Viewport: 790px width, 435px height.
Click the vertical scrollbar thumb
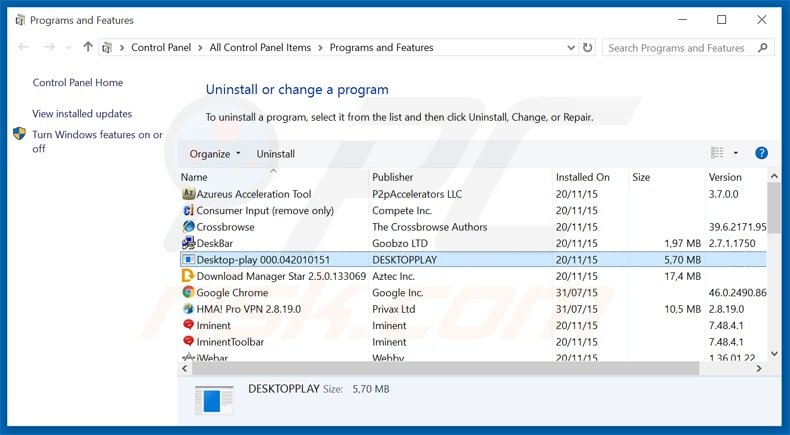pos(774,208)
